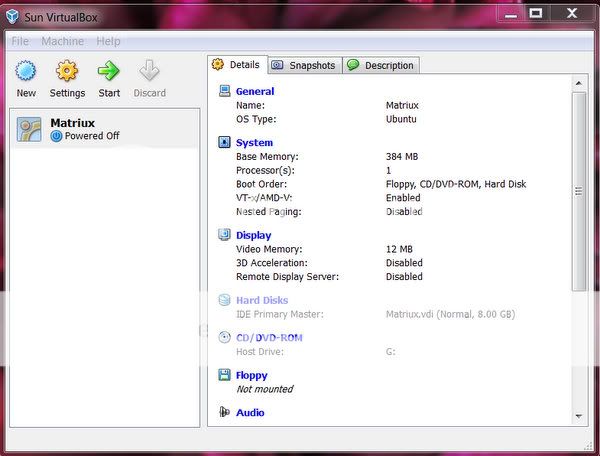Open the Floppy settings link
600x456 pixels.
[251, 375]
